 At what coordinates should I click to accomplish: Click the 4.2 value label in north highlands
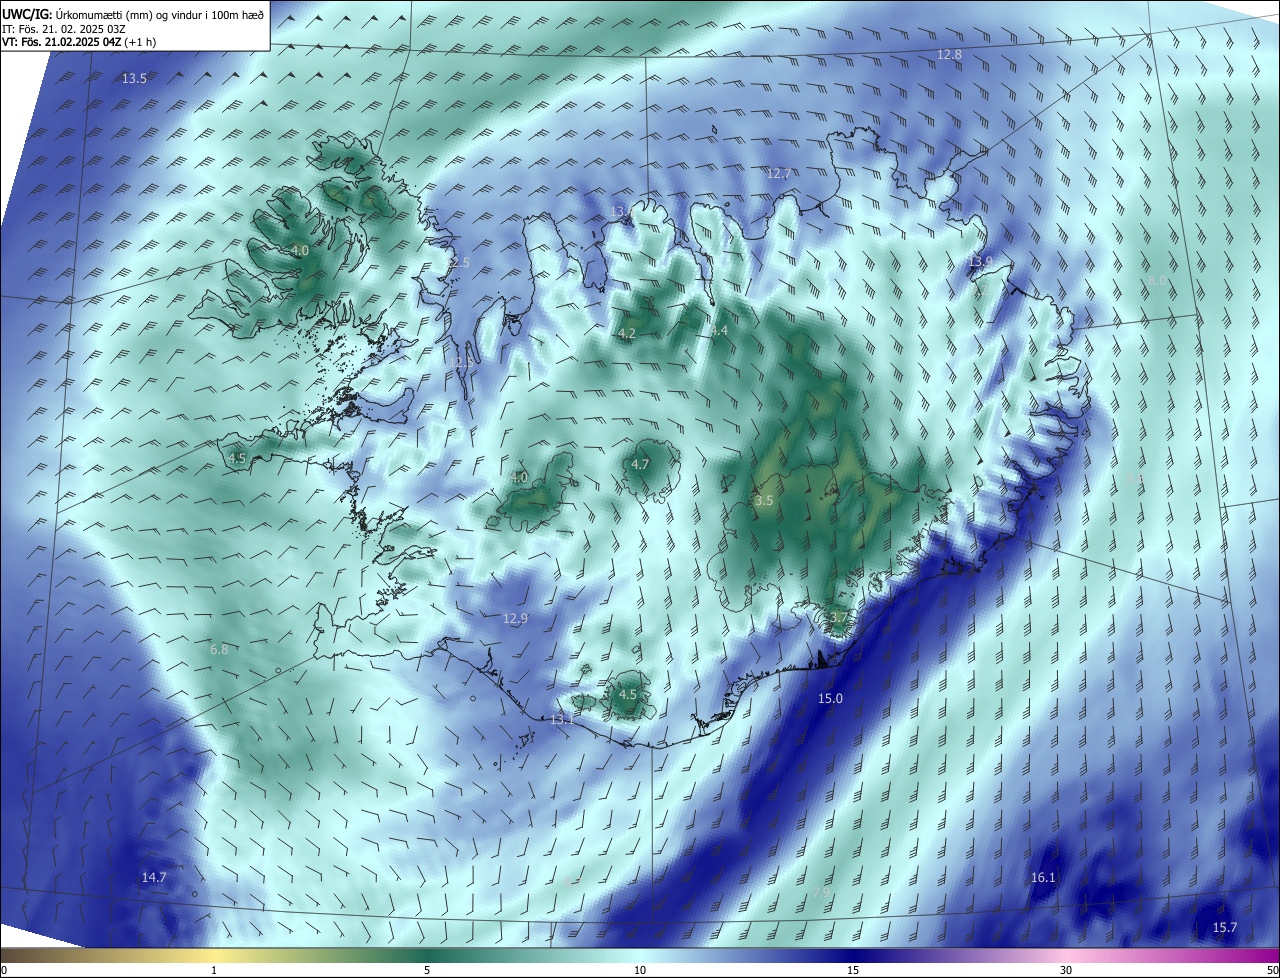point(626,333)
